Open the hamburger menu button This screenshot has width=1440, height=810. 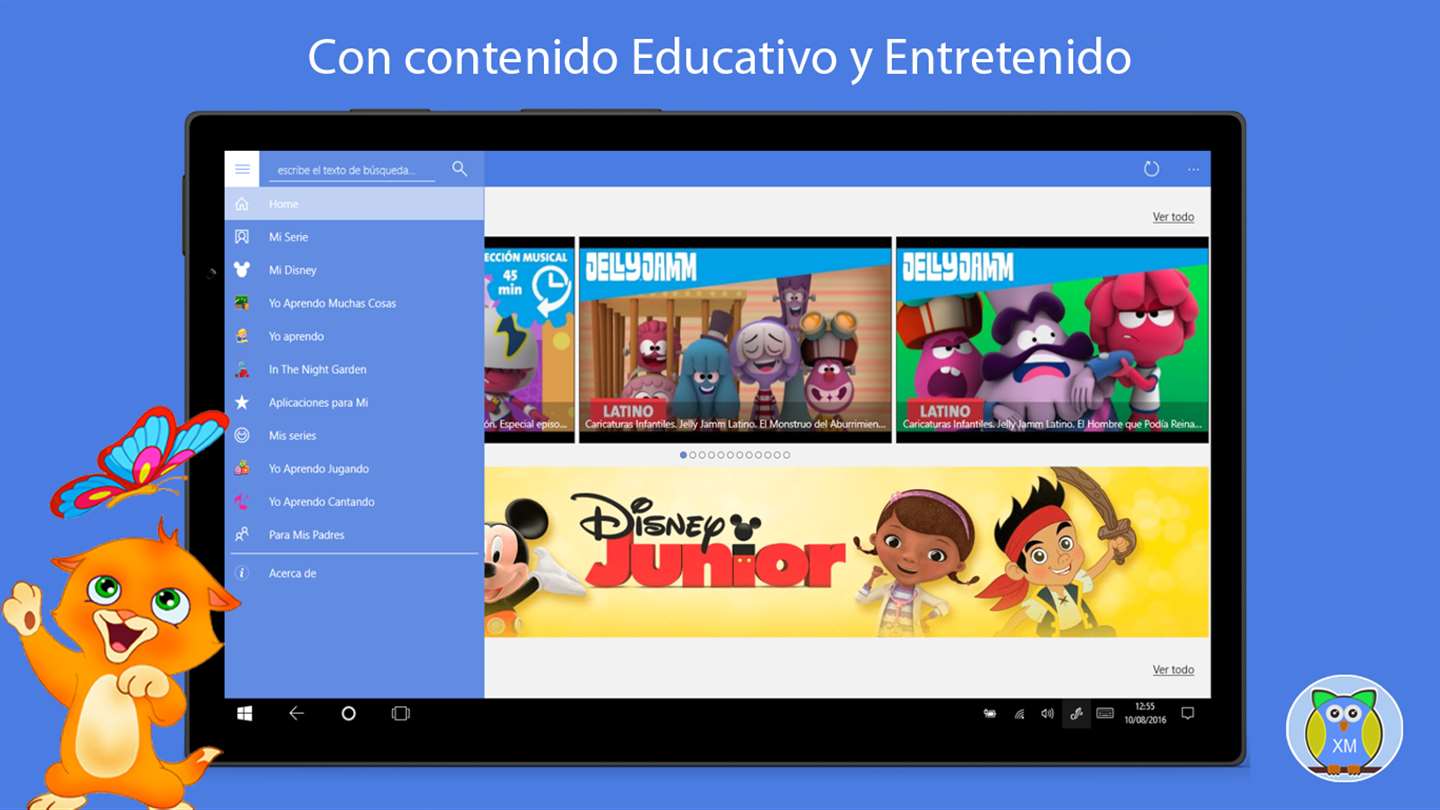[242, 169]
